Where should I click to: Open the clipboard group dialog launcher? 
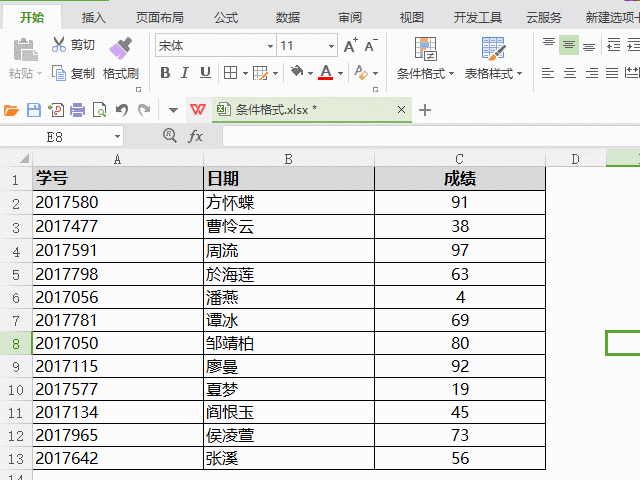tap(138, 89)
